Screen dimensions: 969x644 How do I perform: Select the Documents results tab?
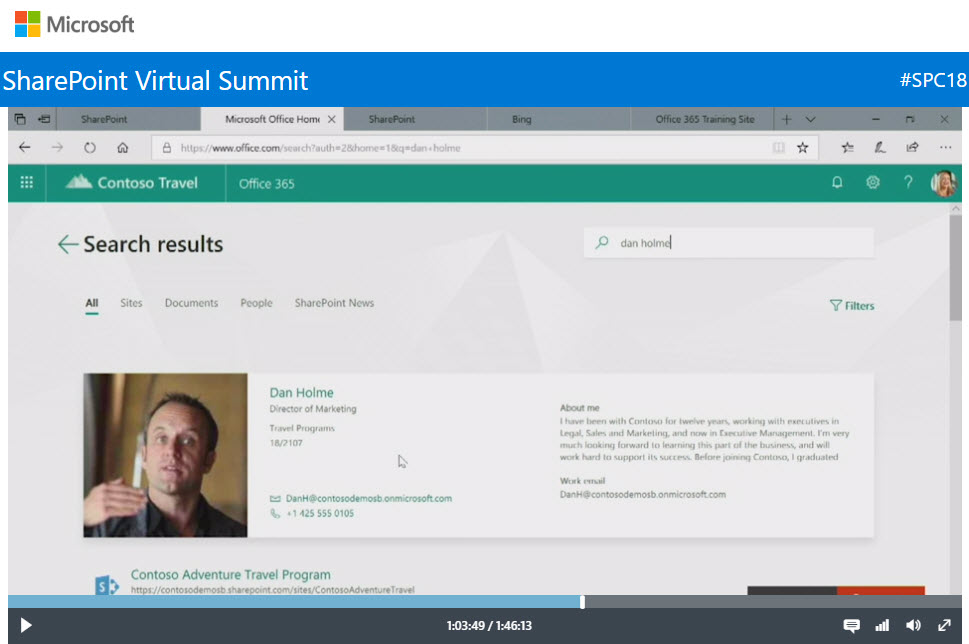click(191, 303)
